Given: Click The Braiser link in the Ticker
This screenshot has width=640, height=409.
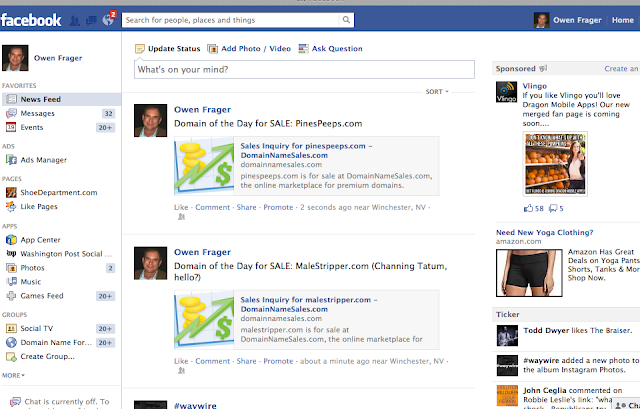Looking at the screenshot, I should pos(611,331).
